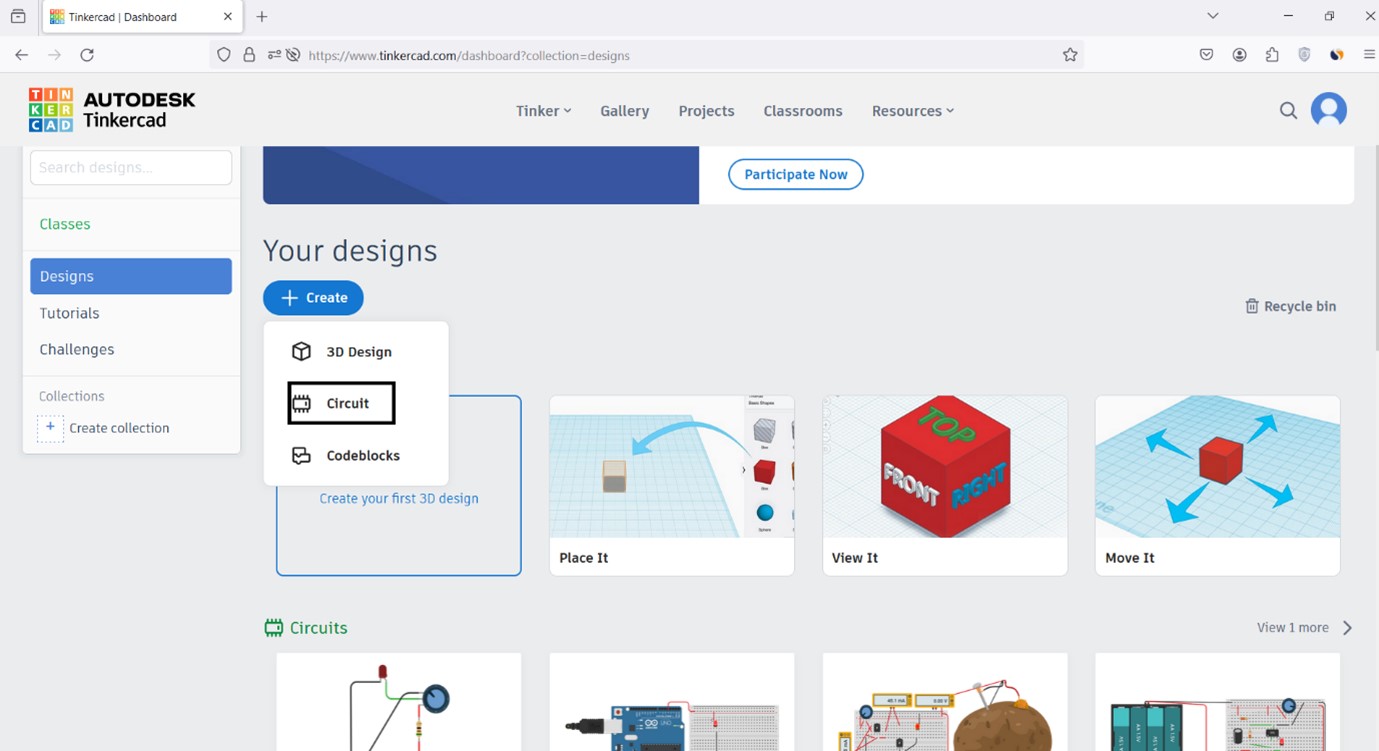
Task: Open the Gallery nav item
Action: 625,111
